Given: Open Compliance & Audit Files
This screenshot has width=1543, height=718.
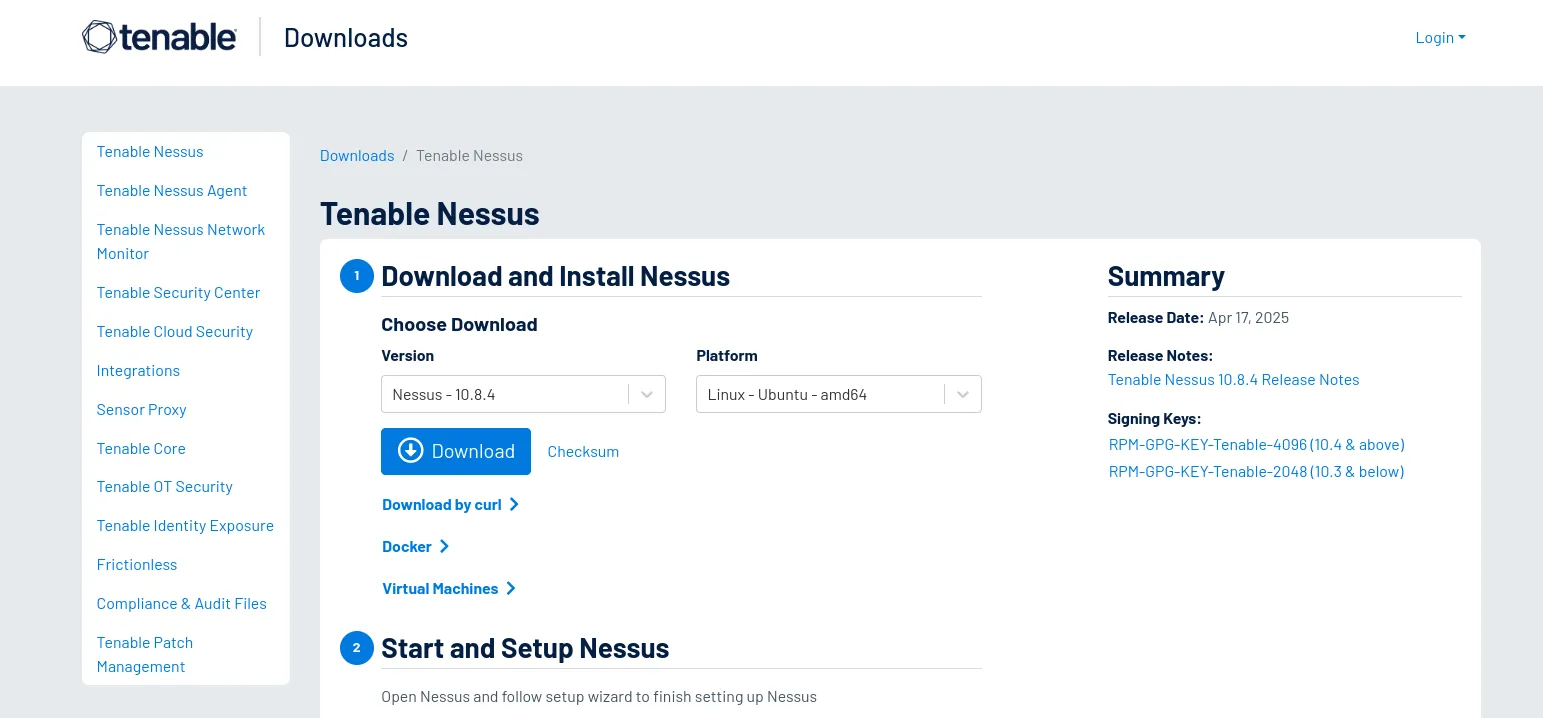Looking at the screenshot, I should 181,604.
